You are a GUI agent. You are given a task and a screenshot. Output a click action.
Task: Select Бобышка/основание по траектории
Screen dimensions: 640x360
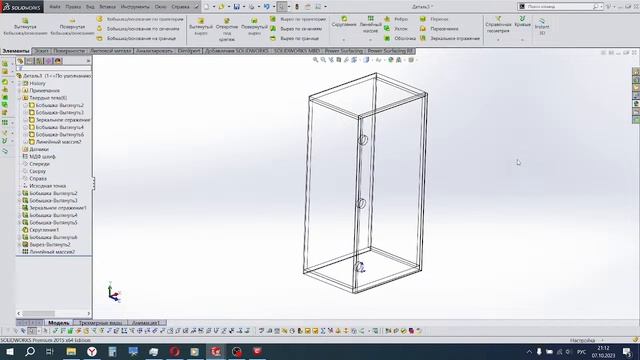point(140,19)
